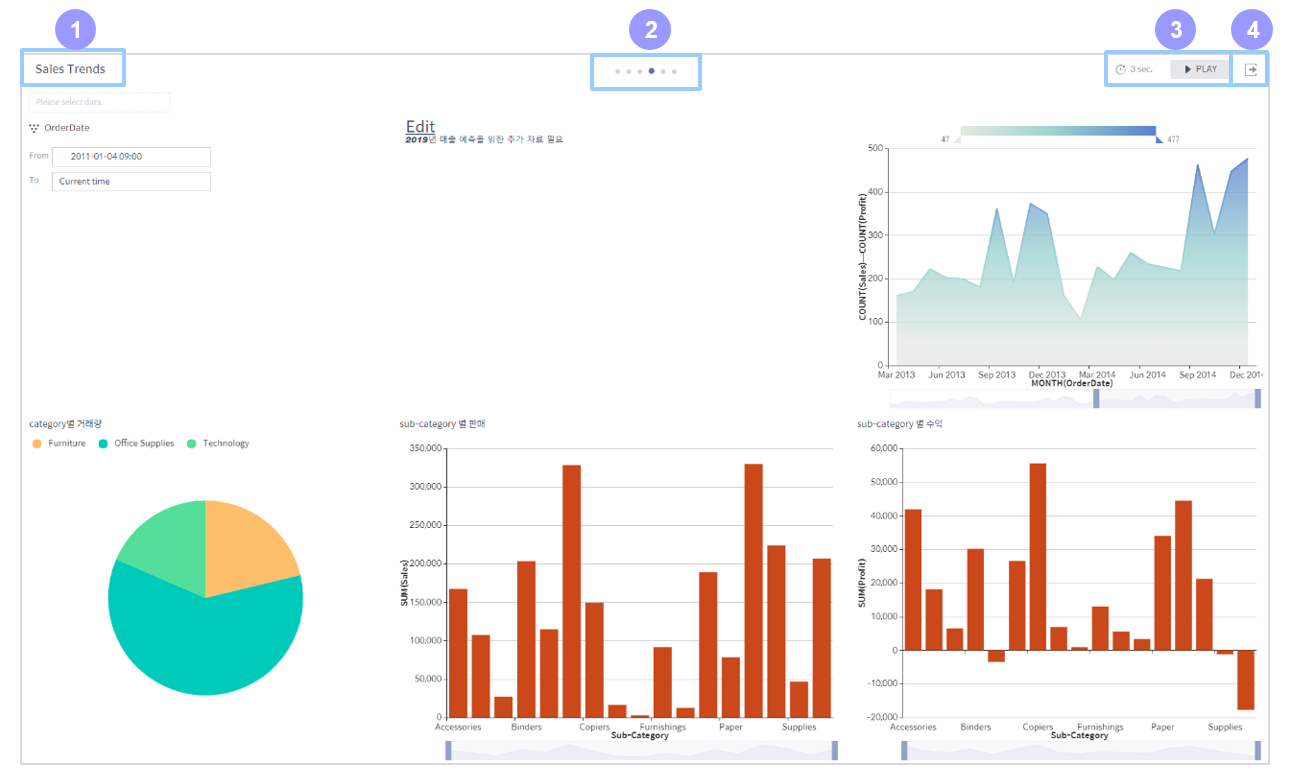
Task: Click right handle of profit chart zoom slider
Action: pos(1258,750)
